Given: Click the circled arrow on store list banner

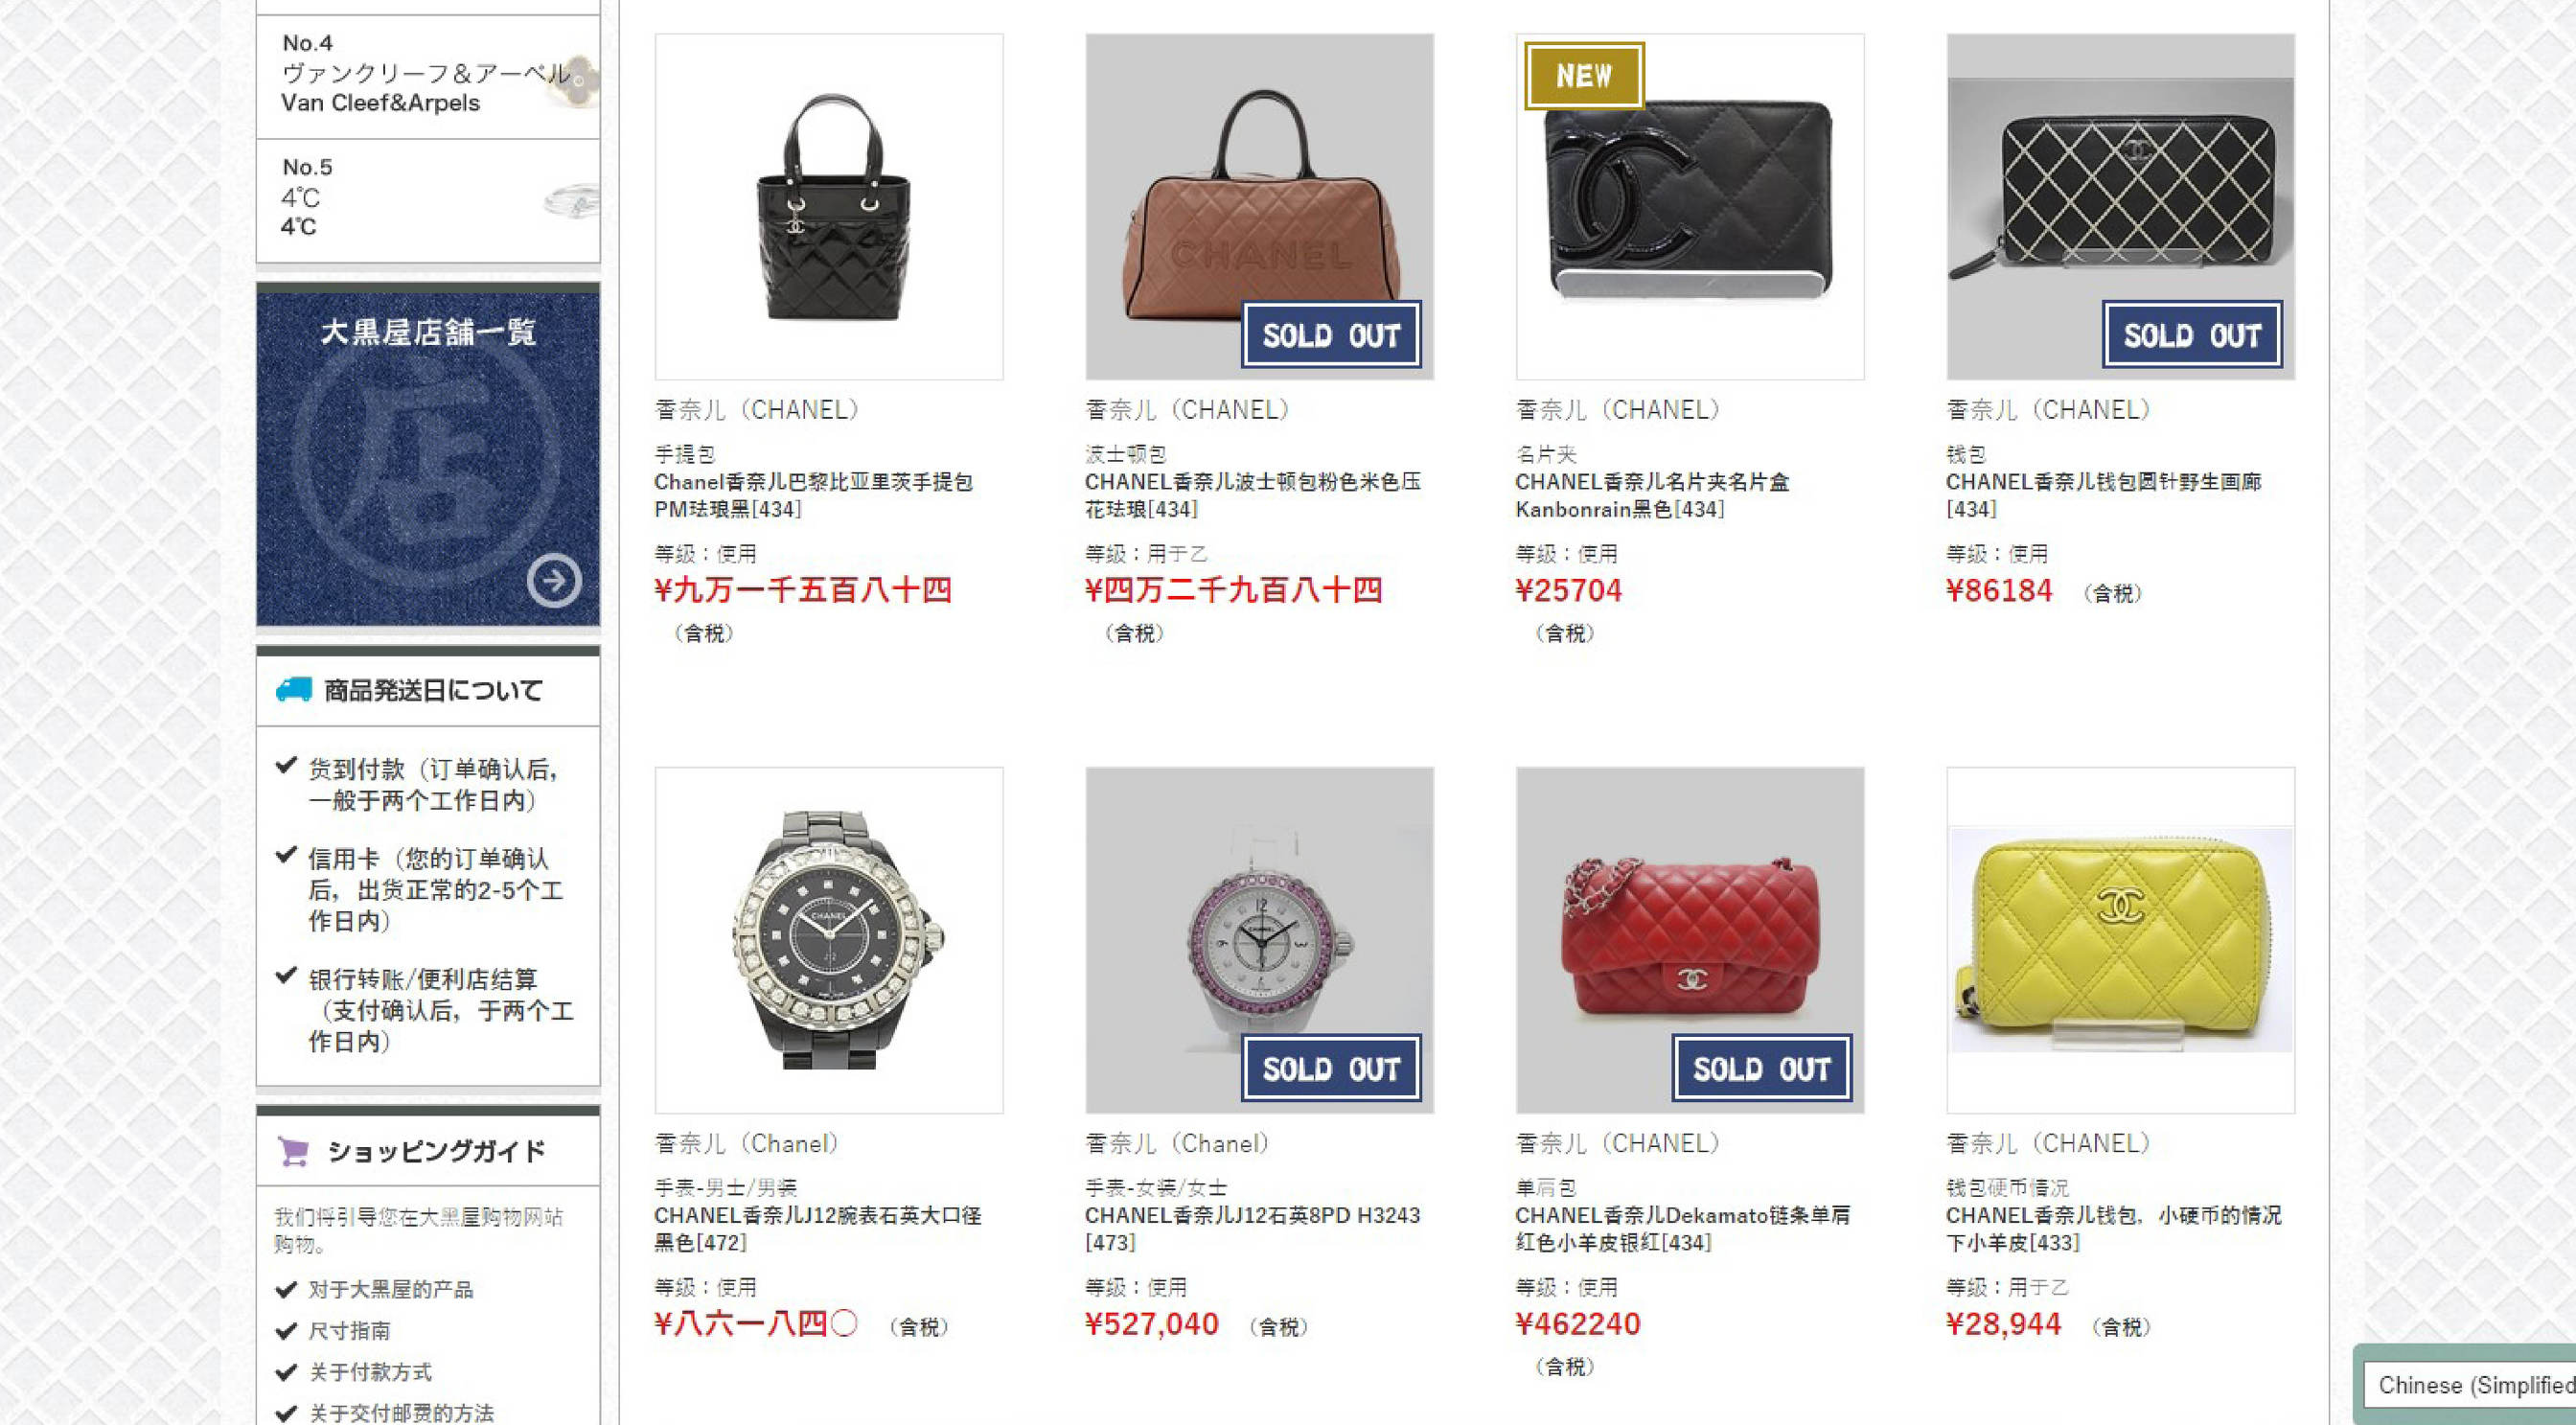Looking at the screenshot, I should [554, 580].
